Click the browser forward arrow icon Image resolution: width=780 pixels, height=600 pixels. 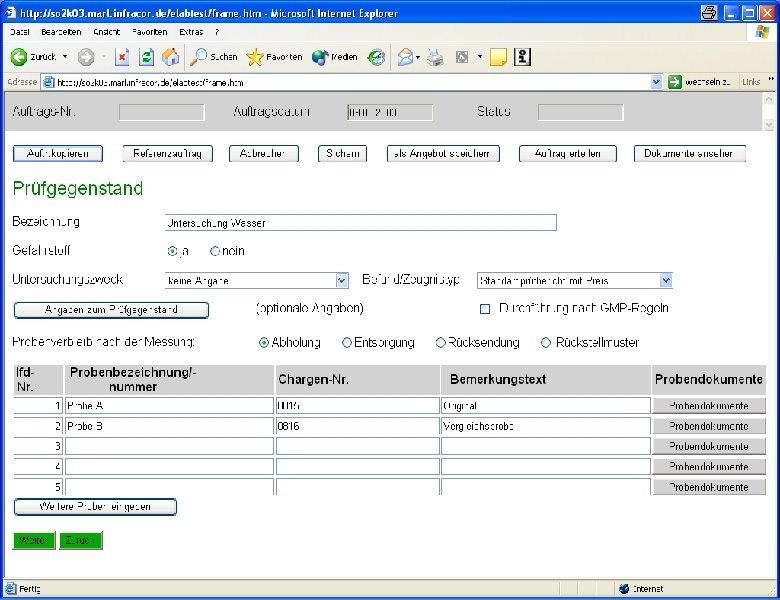tap(86, 57)
